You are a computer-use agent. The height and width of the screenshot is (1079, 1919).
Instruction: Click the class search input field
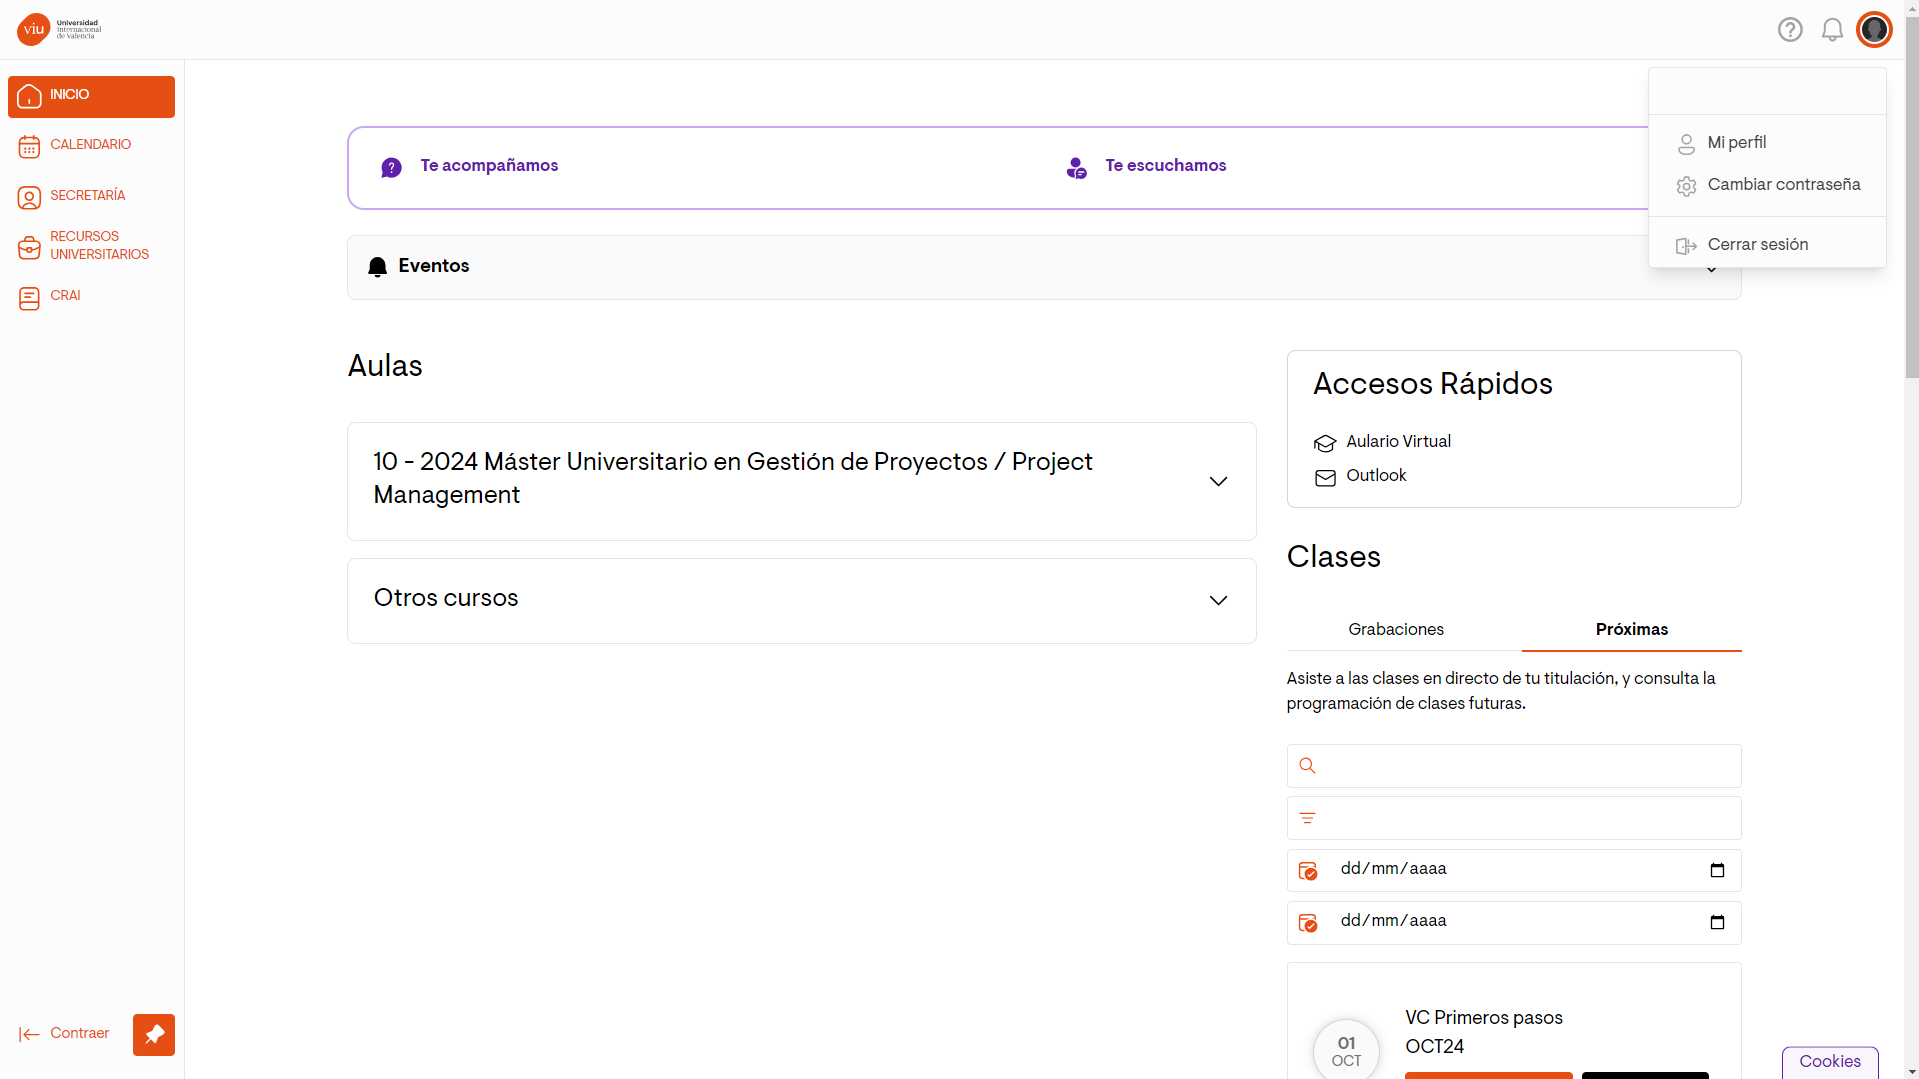[x=1514, y=766]
